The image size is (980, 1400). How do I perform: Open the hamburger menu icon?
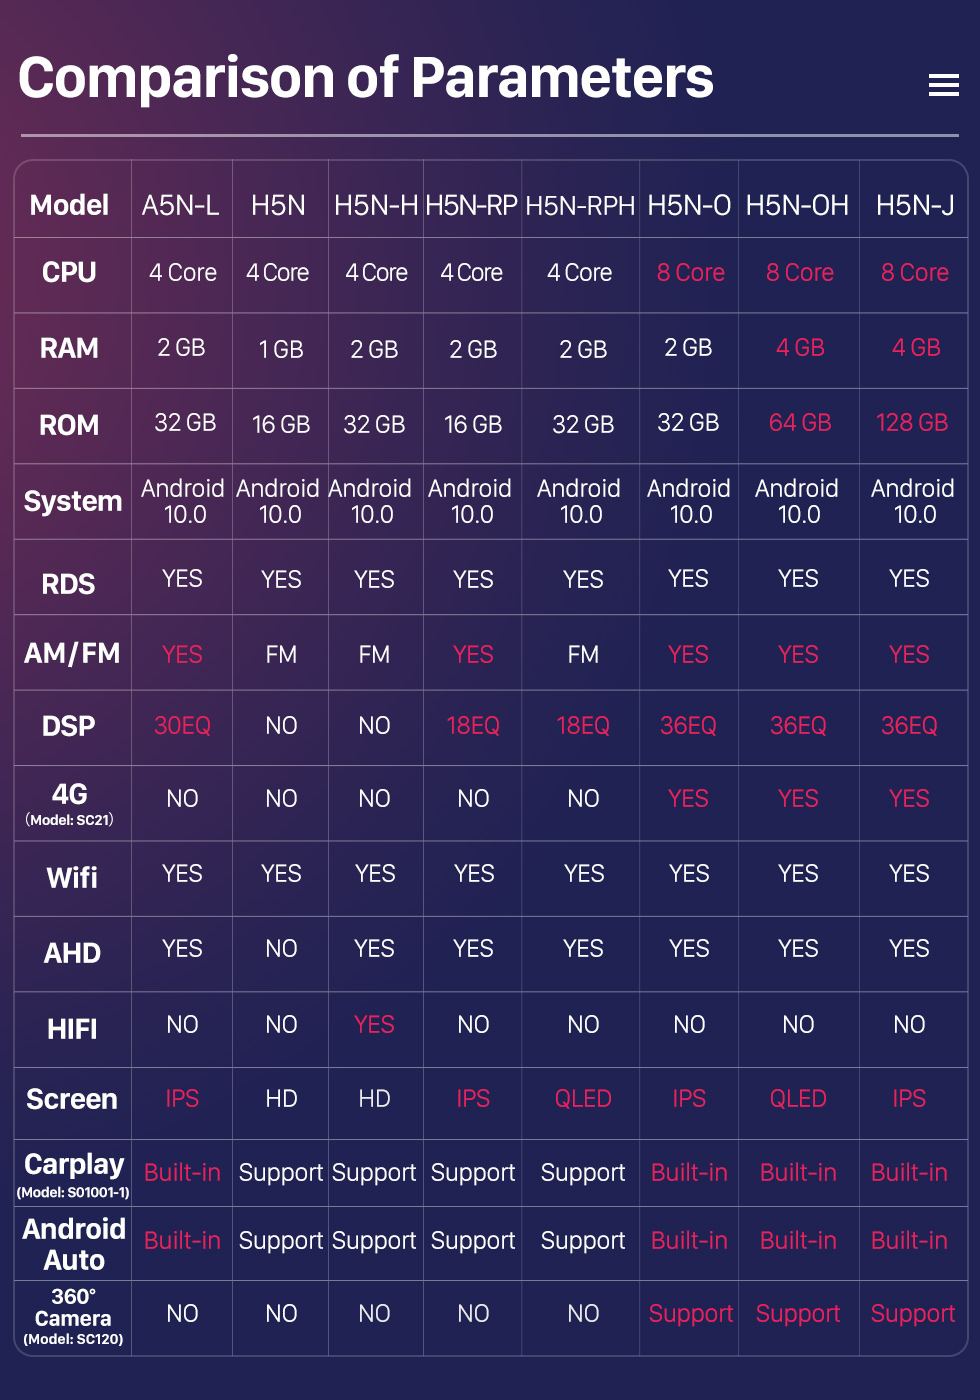943,85
